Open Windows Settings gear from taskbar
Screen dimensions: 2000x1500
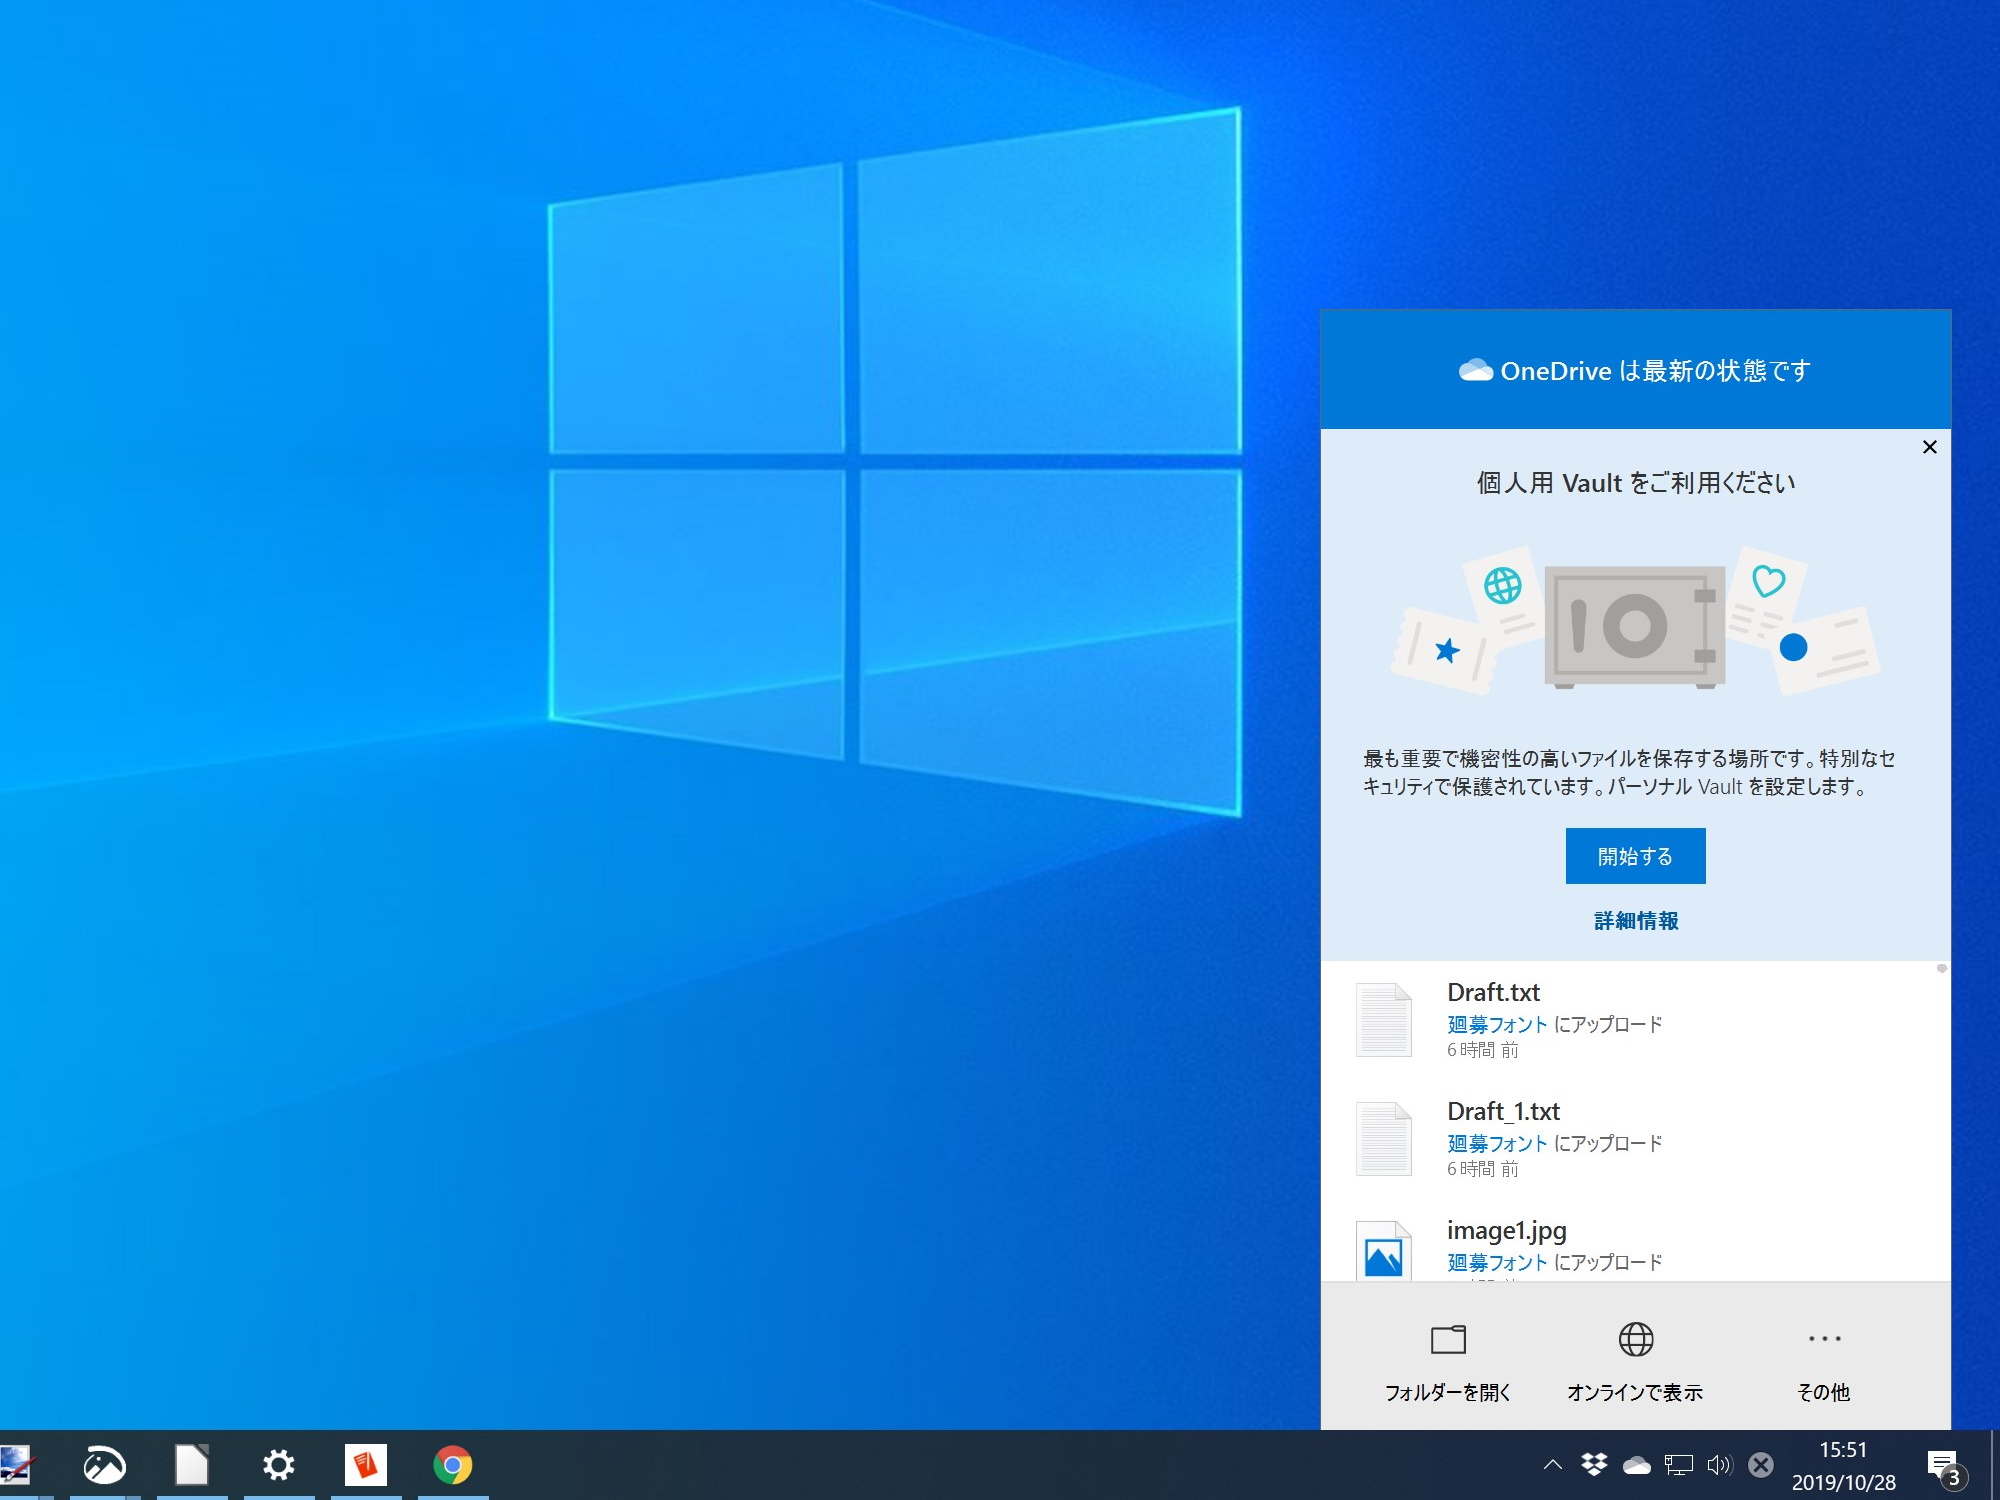tap(279, 1465)
